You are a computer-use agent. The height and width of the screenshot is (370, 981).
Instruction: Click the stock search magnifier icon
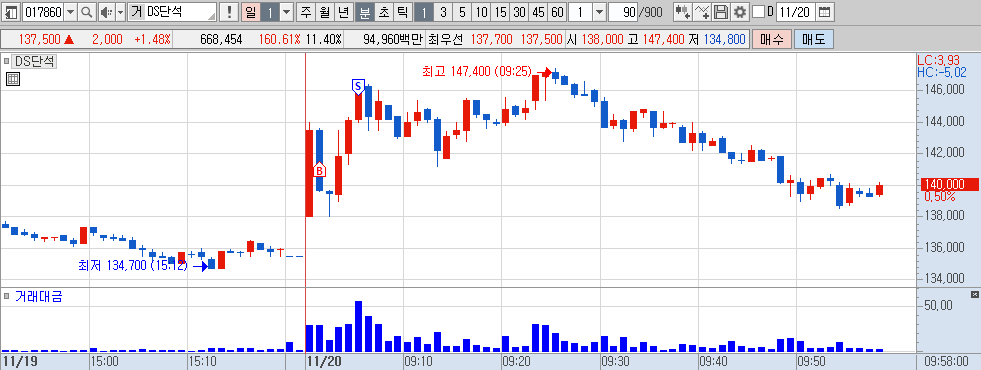tap(87, 12)
